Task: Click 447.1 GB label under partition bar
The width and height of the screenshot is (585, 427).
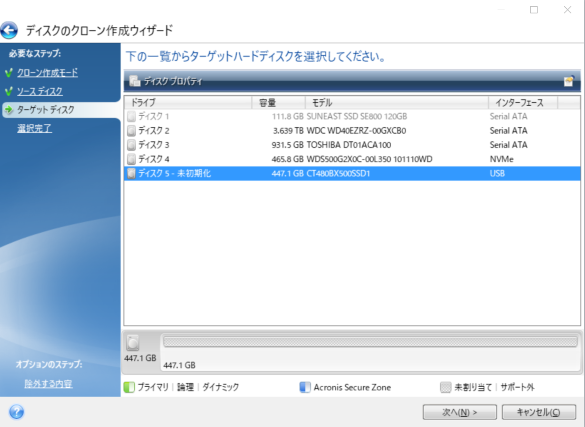Action: [x=179, y=365]
